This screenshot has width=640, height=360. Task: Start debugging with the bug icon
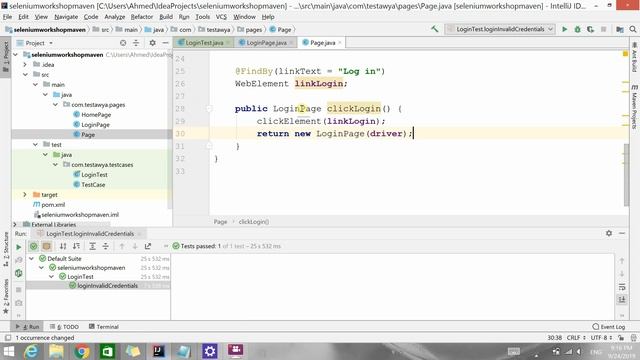[x=577, y=29]
